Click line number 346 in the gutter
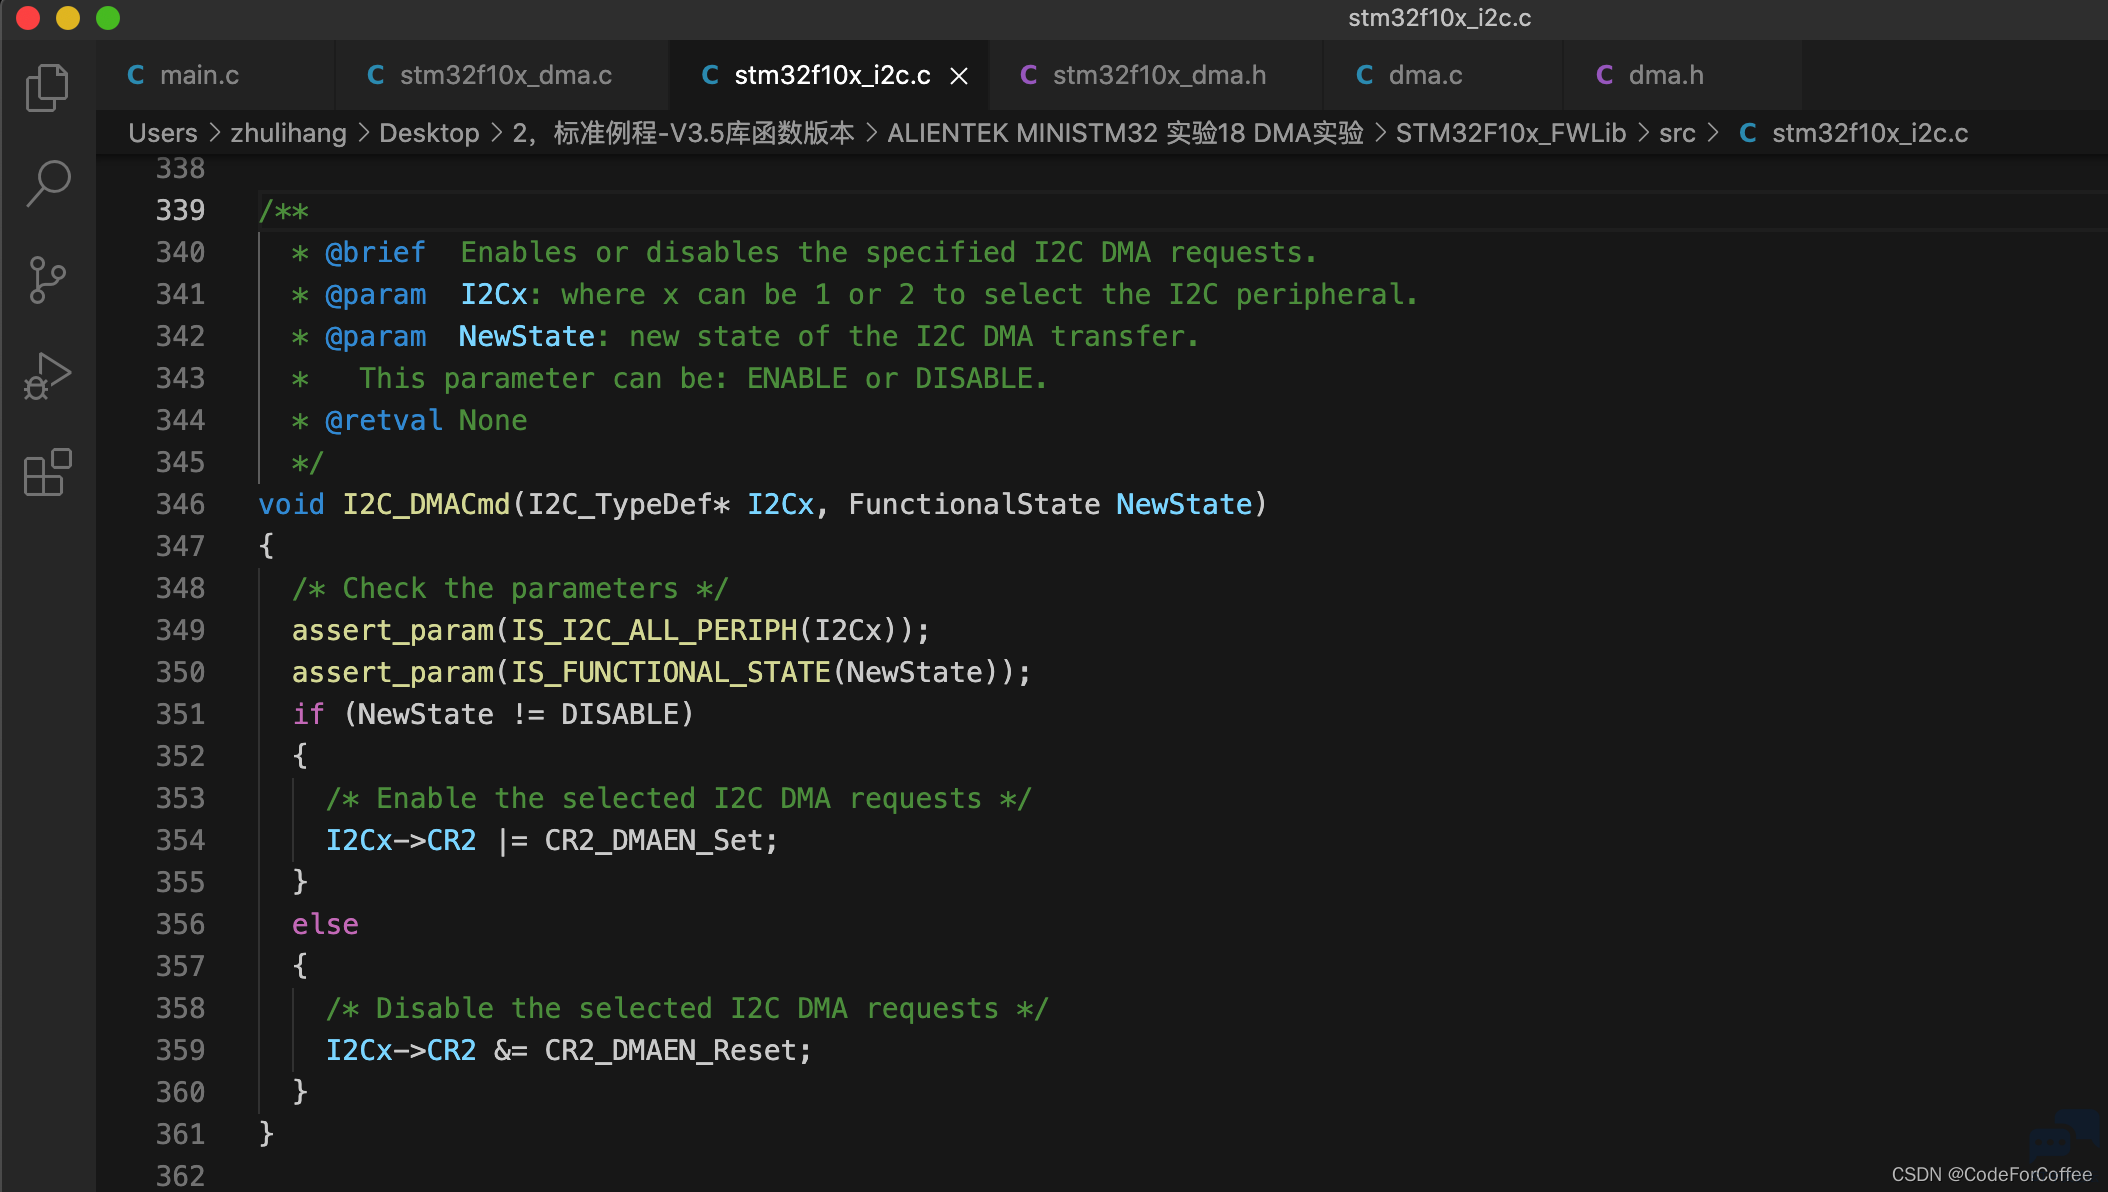 point(180,504)
